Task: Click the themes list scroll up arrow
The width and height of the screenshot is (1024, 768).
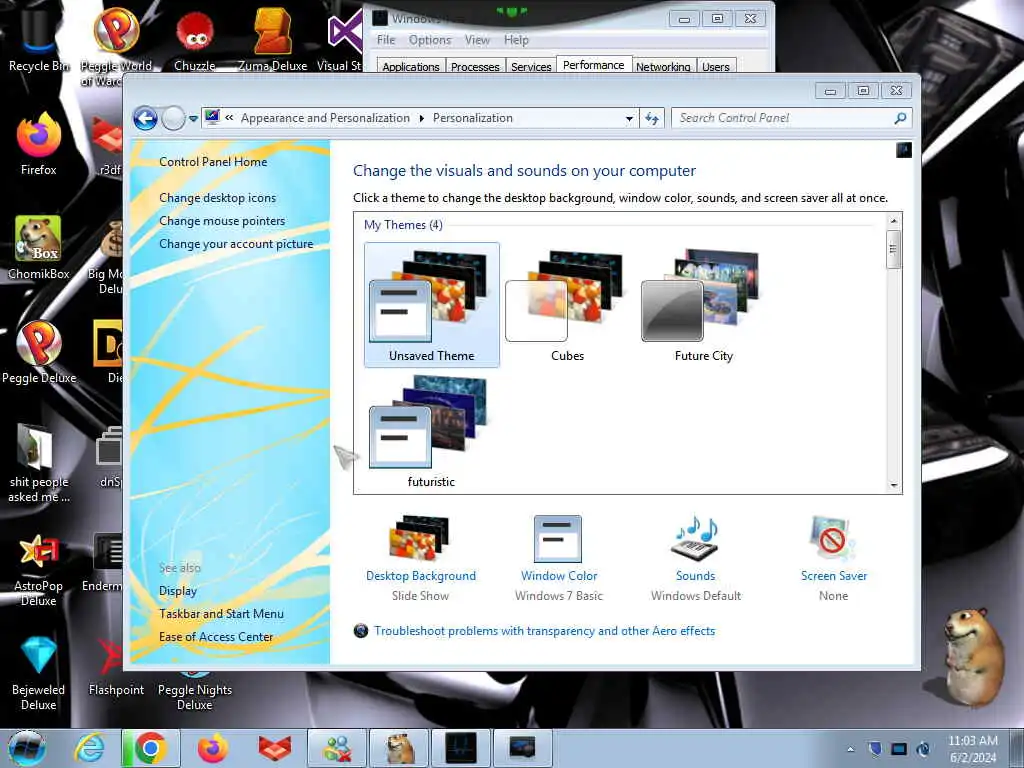Action: pyautogui.click(x=894, y=221)
